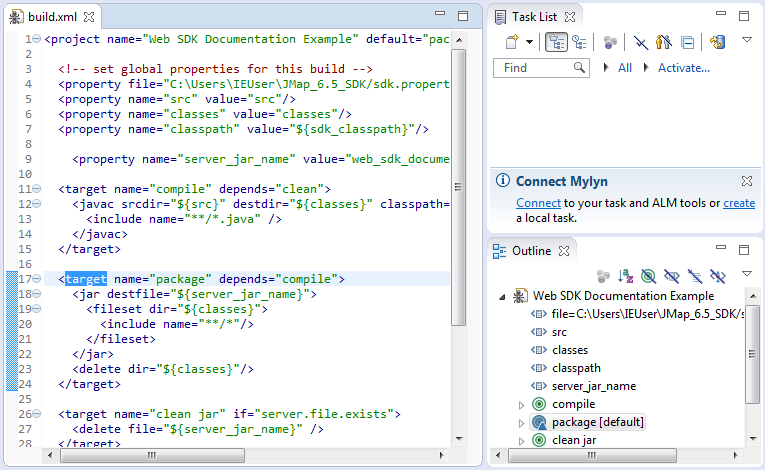Toggle Categorized task presentation button
765x470 pixels.
(x=557, y=42)
